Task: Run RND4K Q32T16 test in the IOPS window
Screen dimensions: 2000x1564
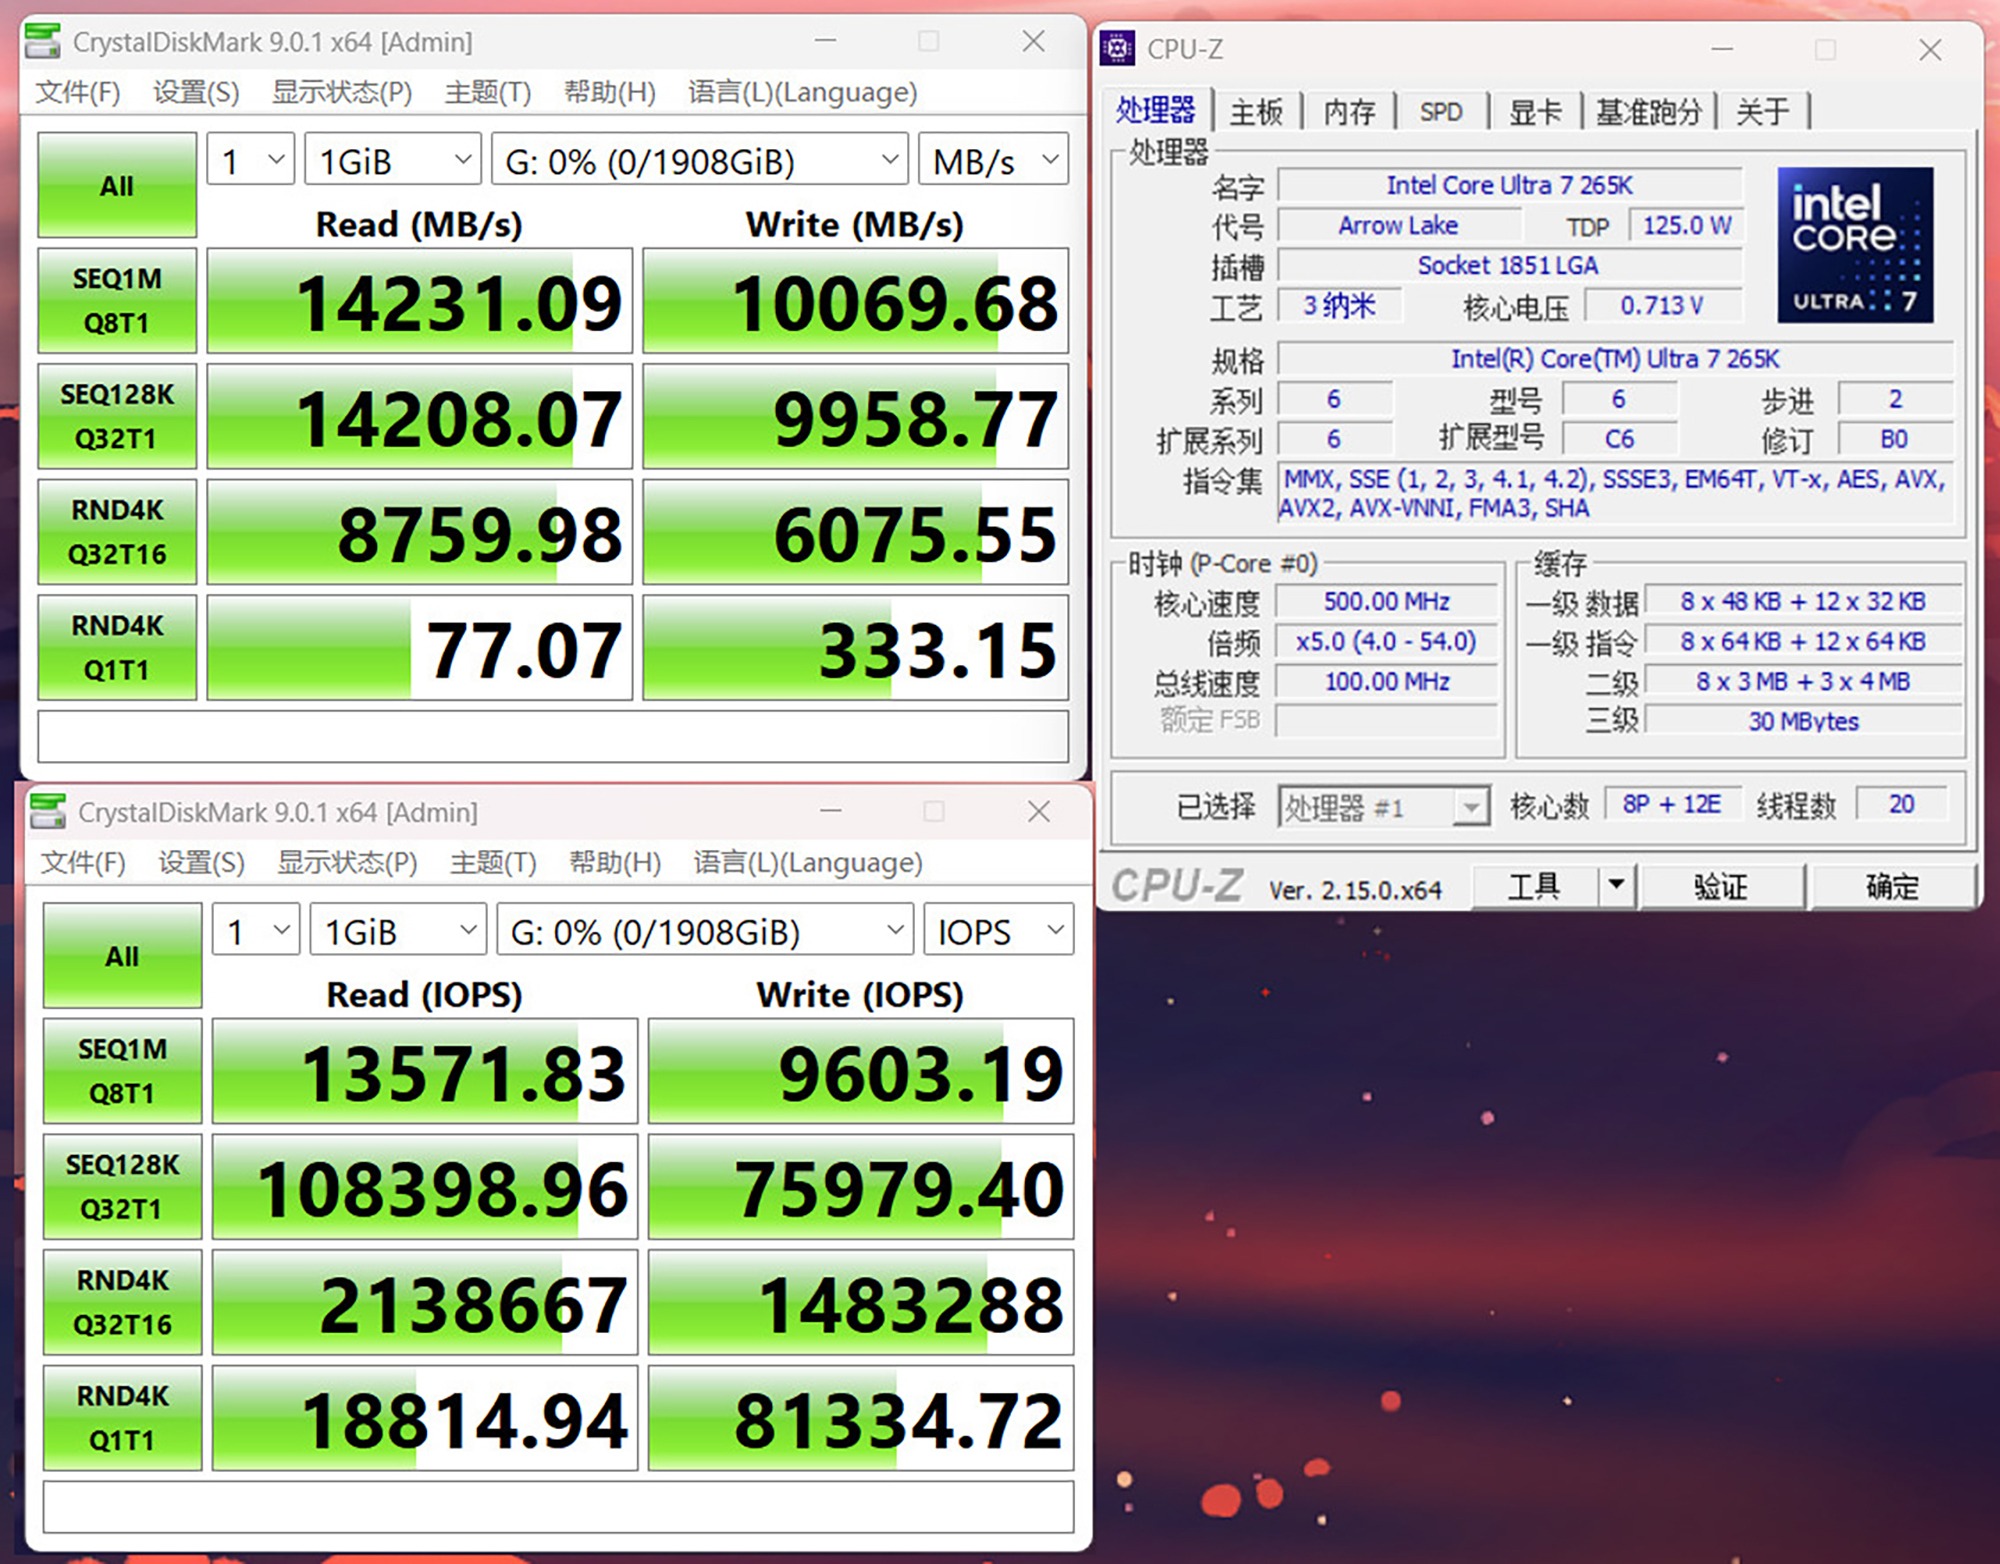Action: tap(122, 1302)
